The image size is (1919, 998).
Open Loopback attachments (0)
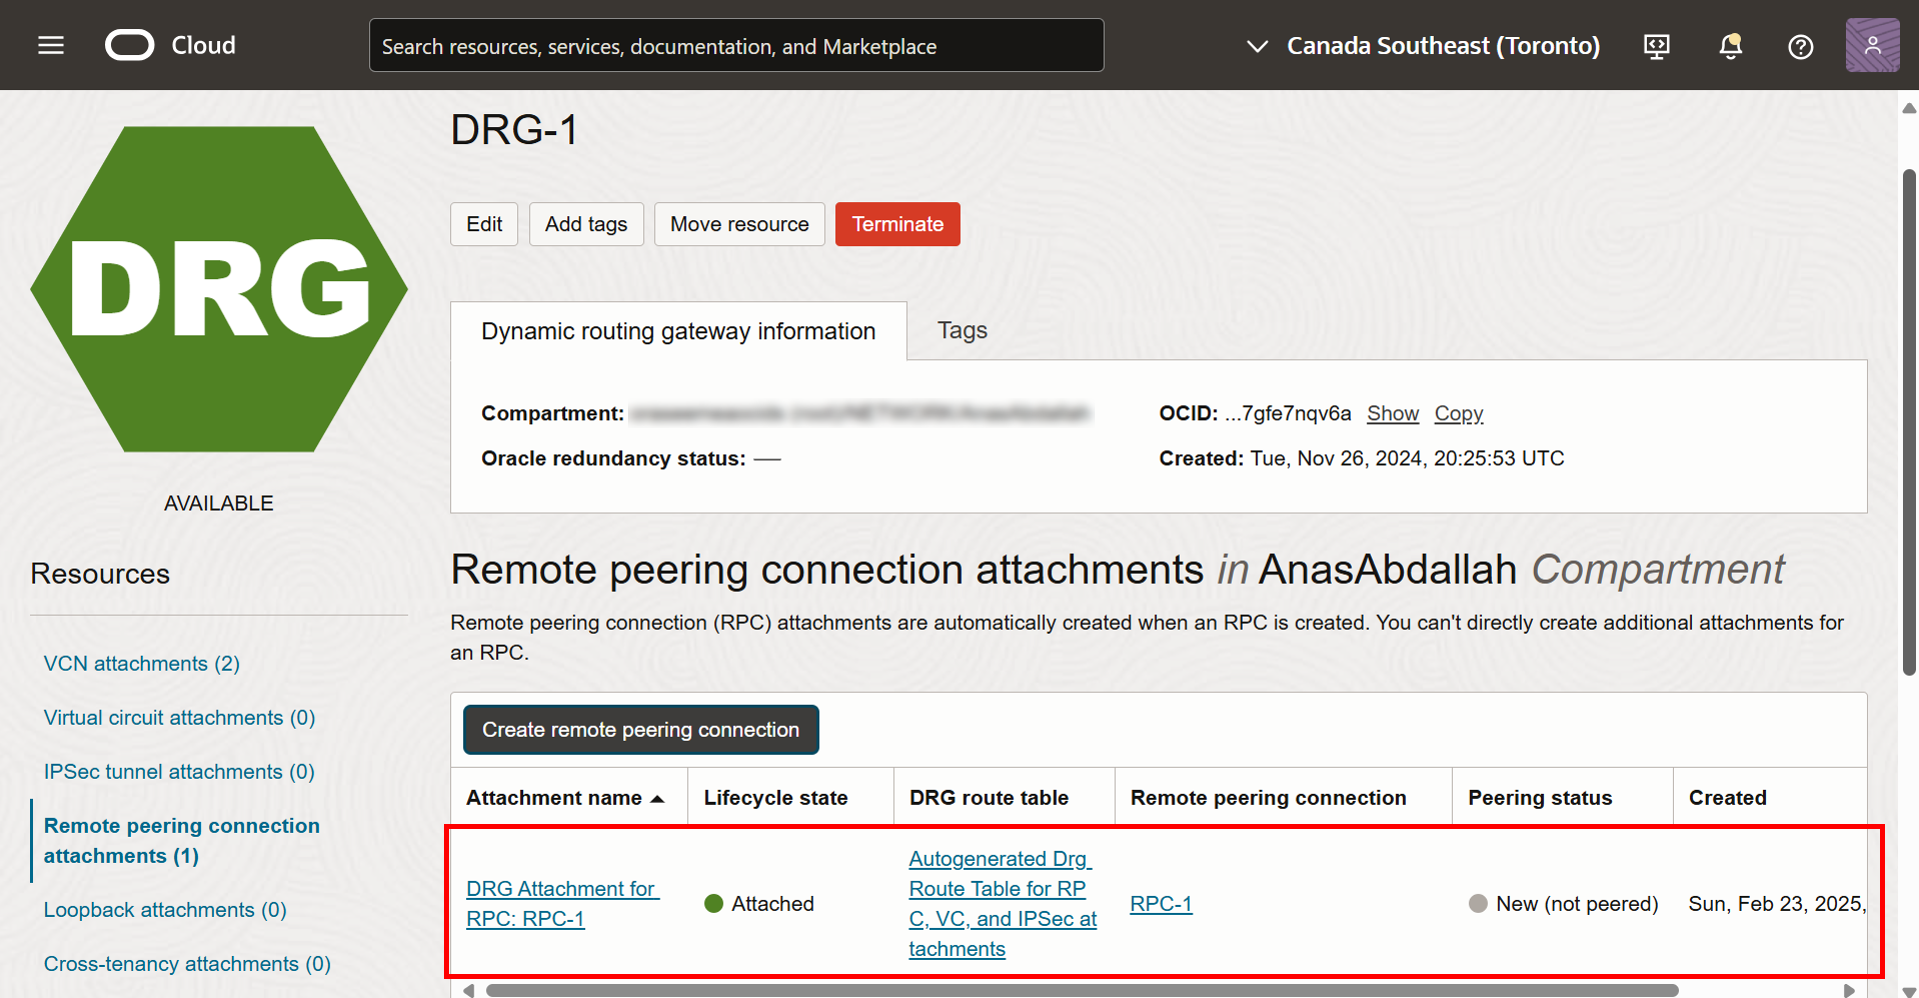pos(165,909)
